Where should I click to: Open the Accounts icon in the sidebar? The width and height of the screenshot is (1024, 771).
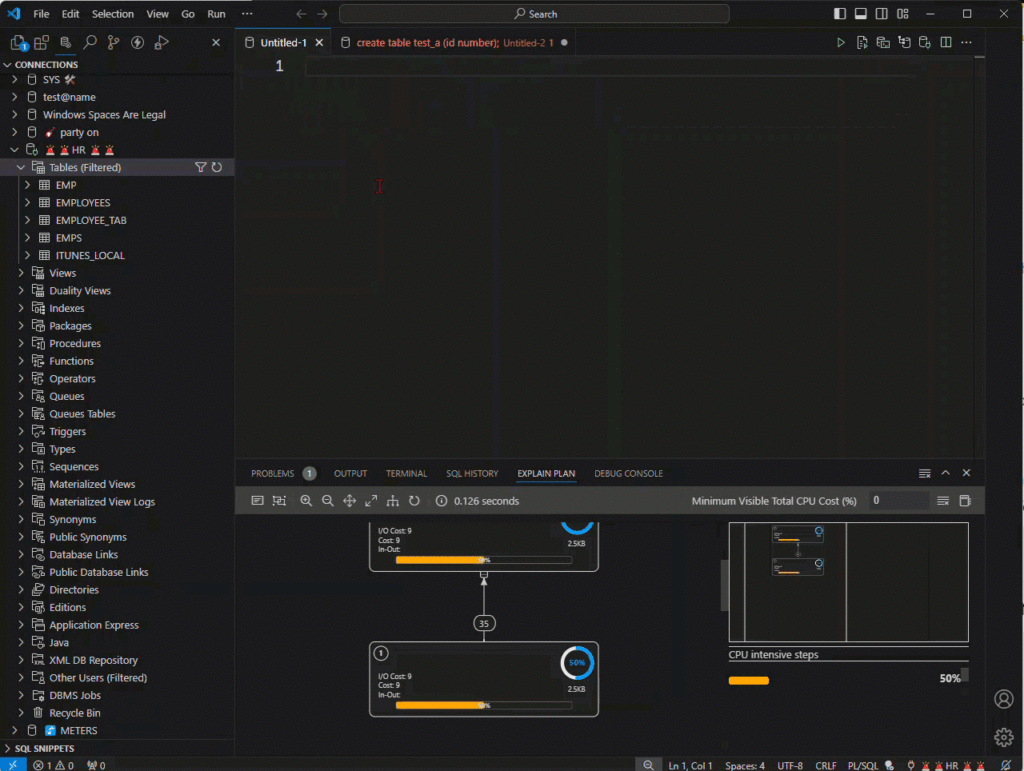tap(1004, 699)
